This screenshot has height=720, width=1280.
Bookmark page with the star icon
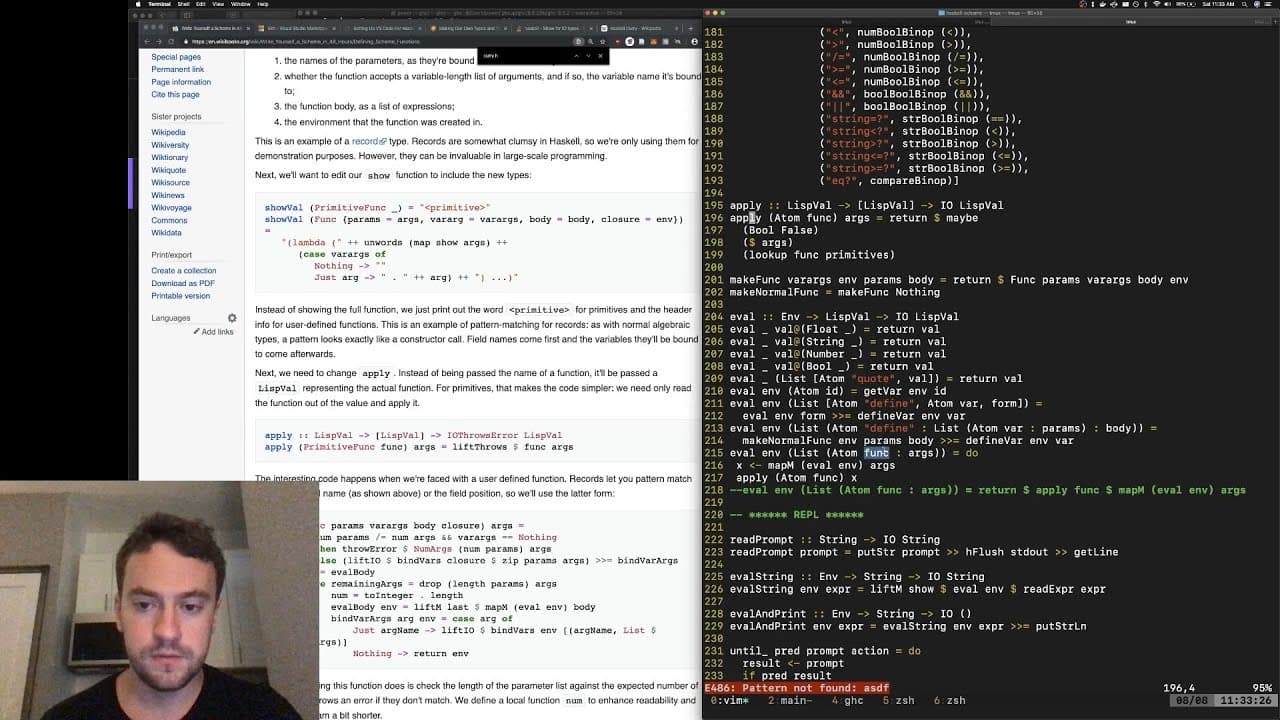point(603,41)
